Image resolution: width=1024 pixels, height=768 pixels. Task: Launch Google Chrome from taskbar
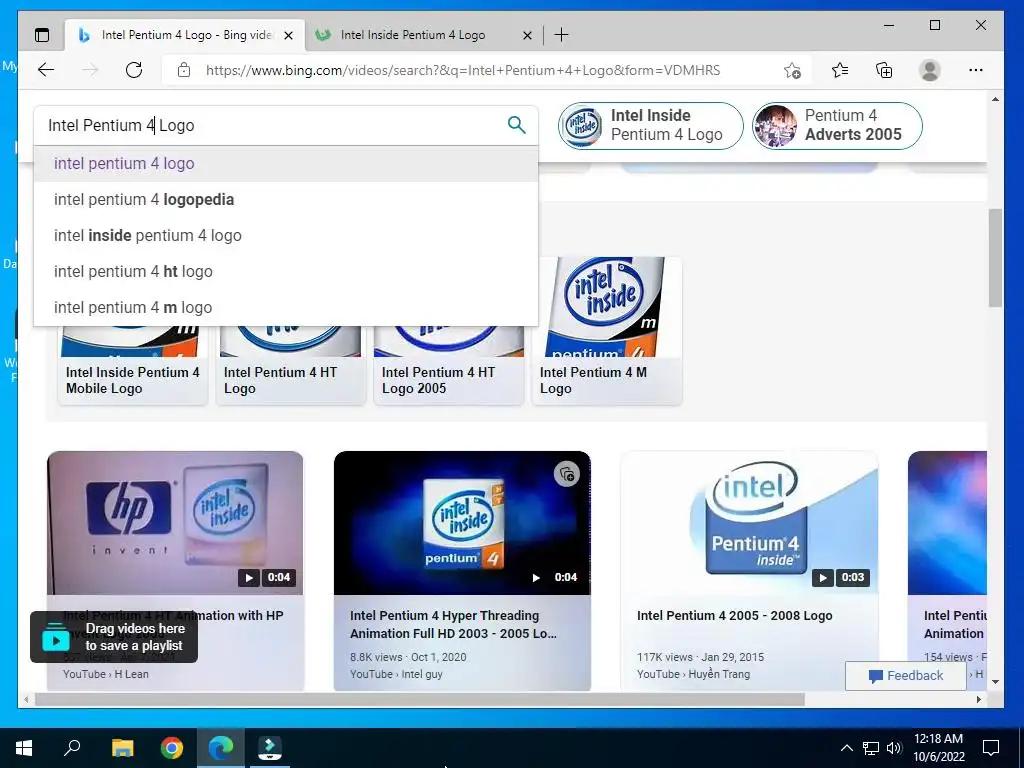172,748
